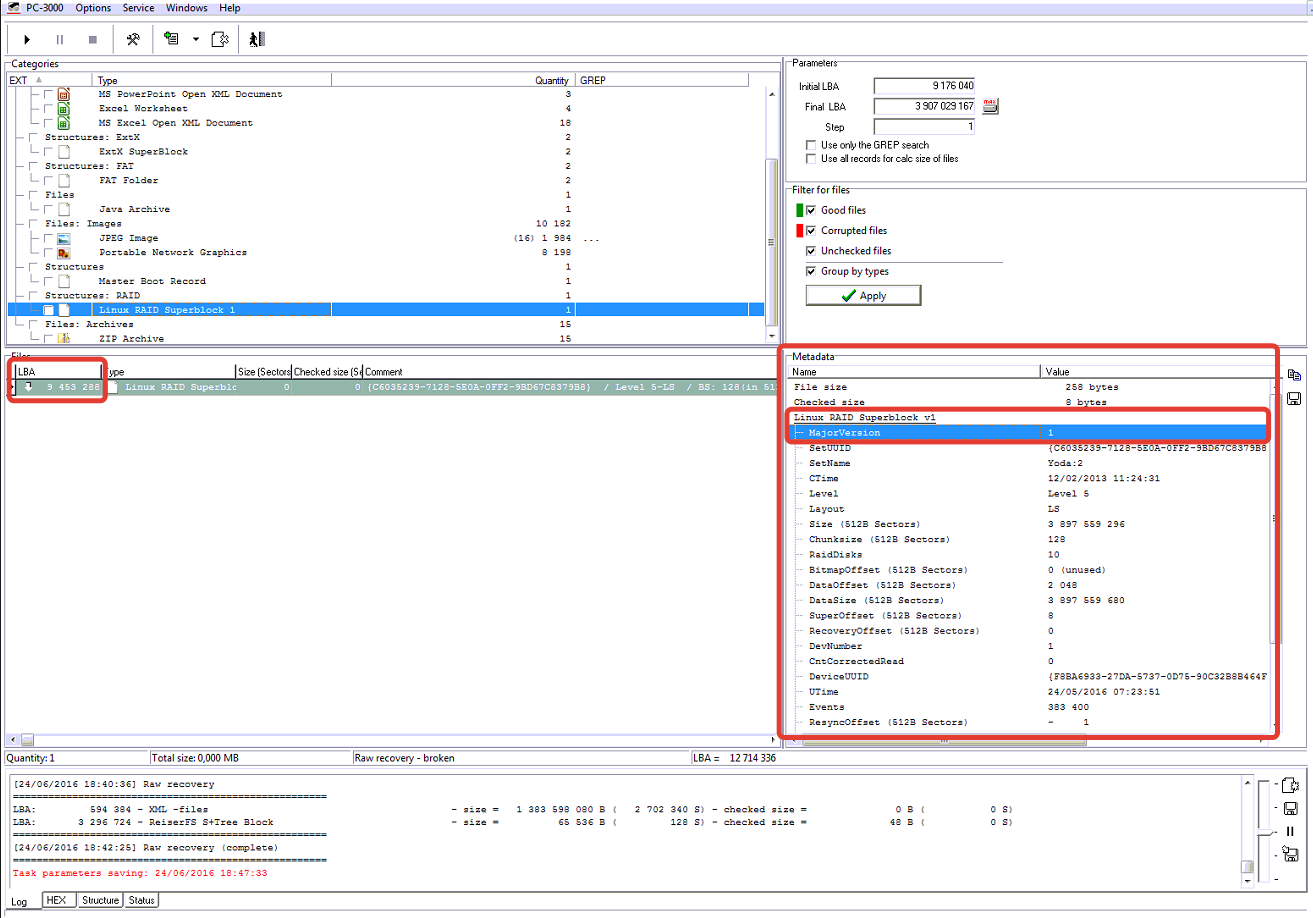Sort categories by the Quantity column header
Screen dimensions: 1313x918
coord(452,80)
